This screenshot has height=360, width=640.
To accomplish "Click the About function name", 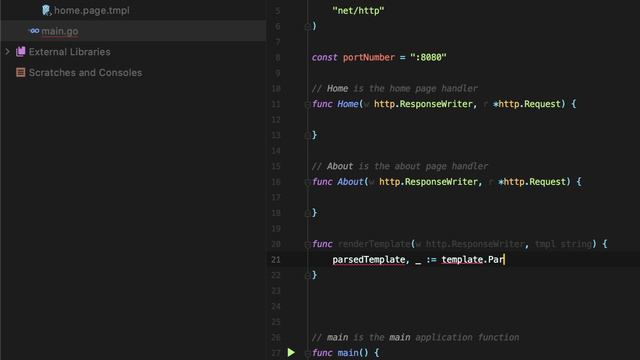I will pos(350,182).
